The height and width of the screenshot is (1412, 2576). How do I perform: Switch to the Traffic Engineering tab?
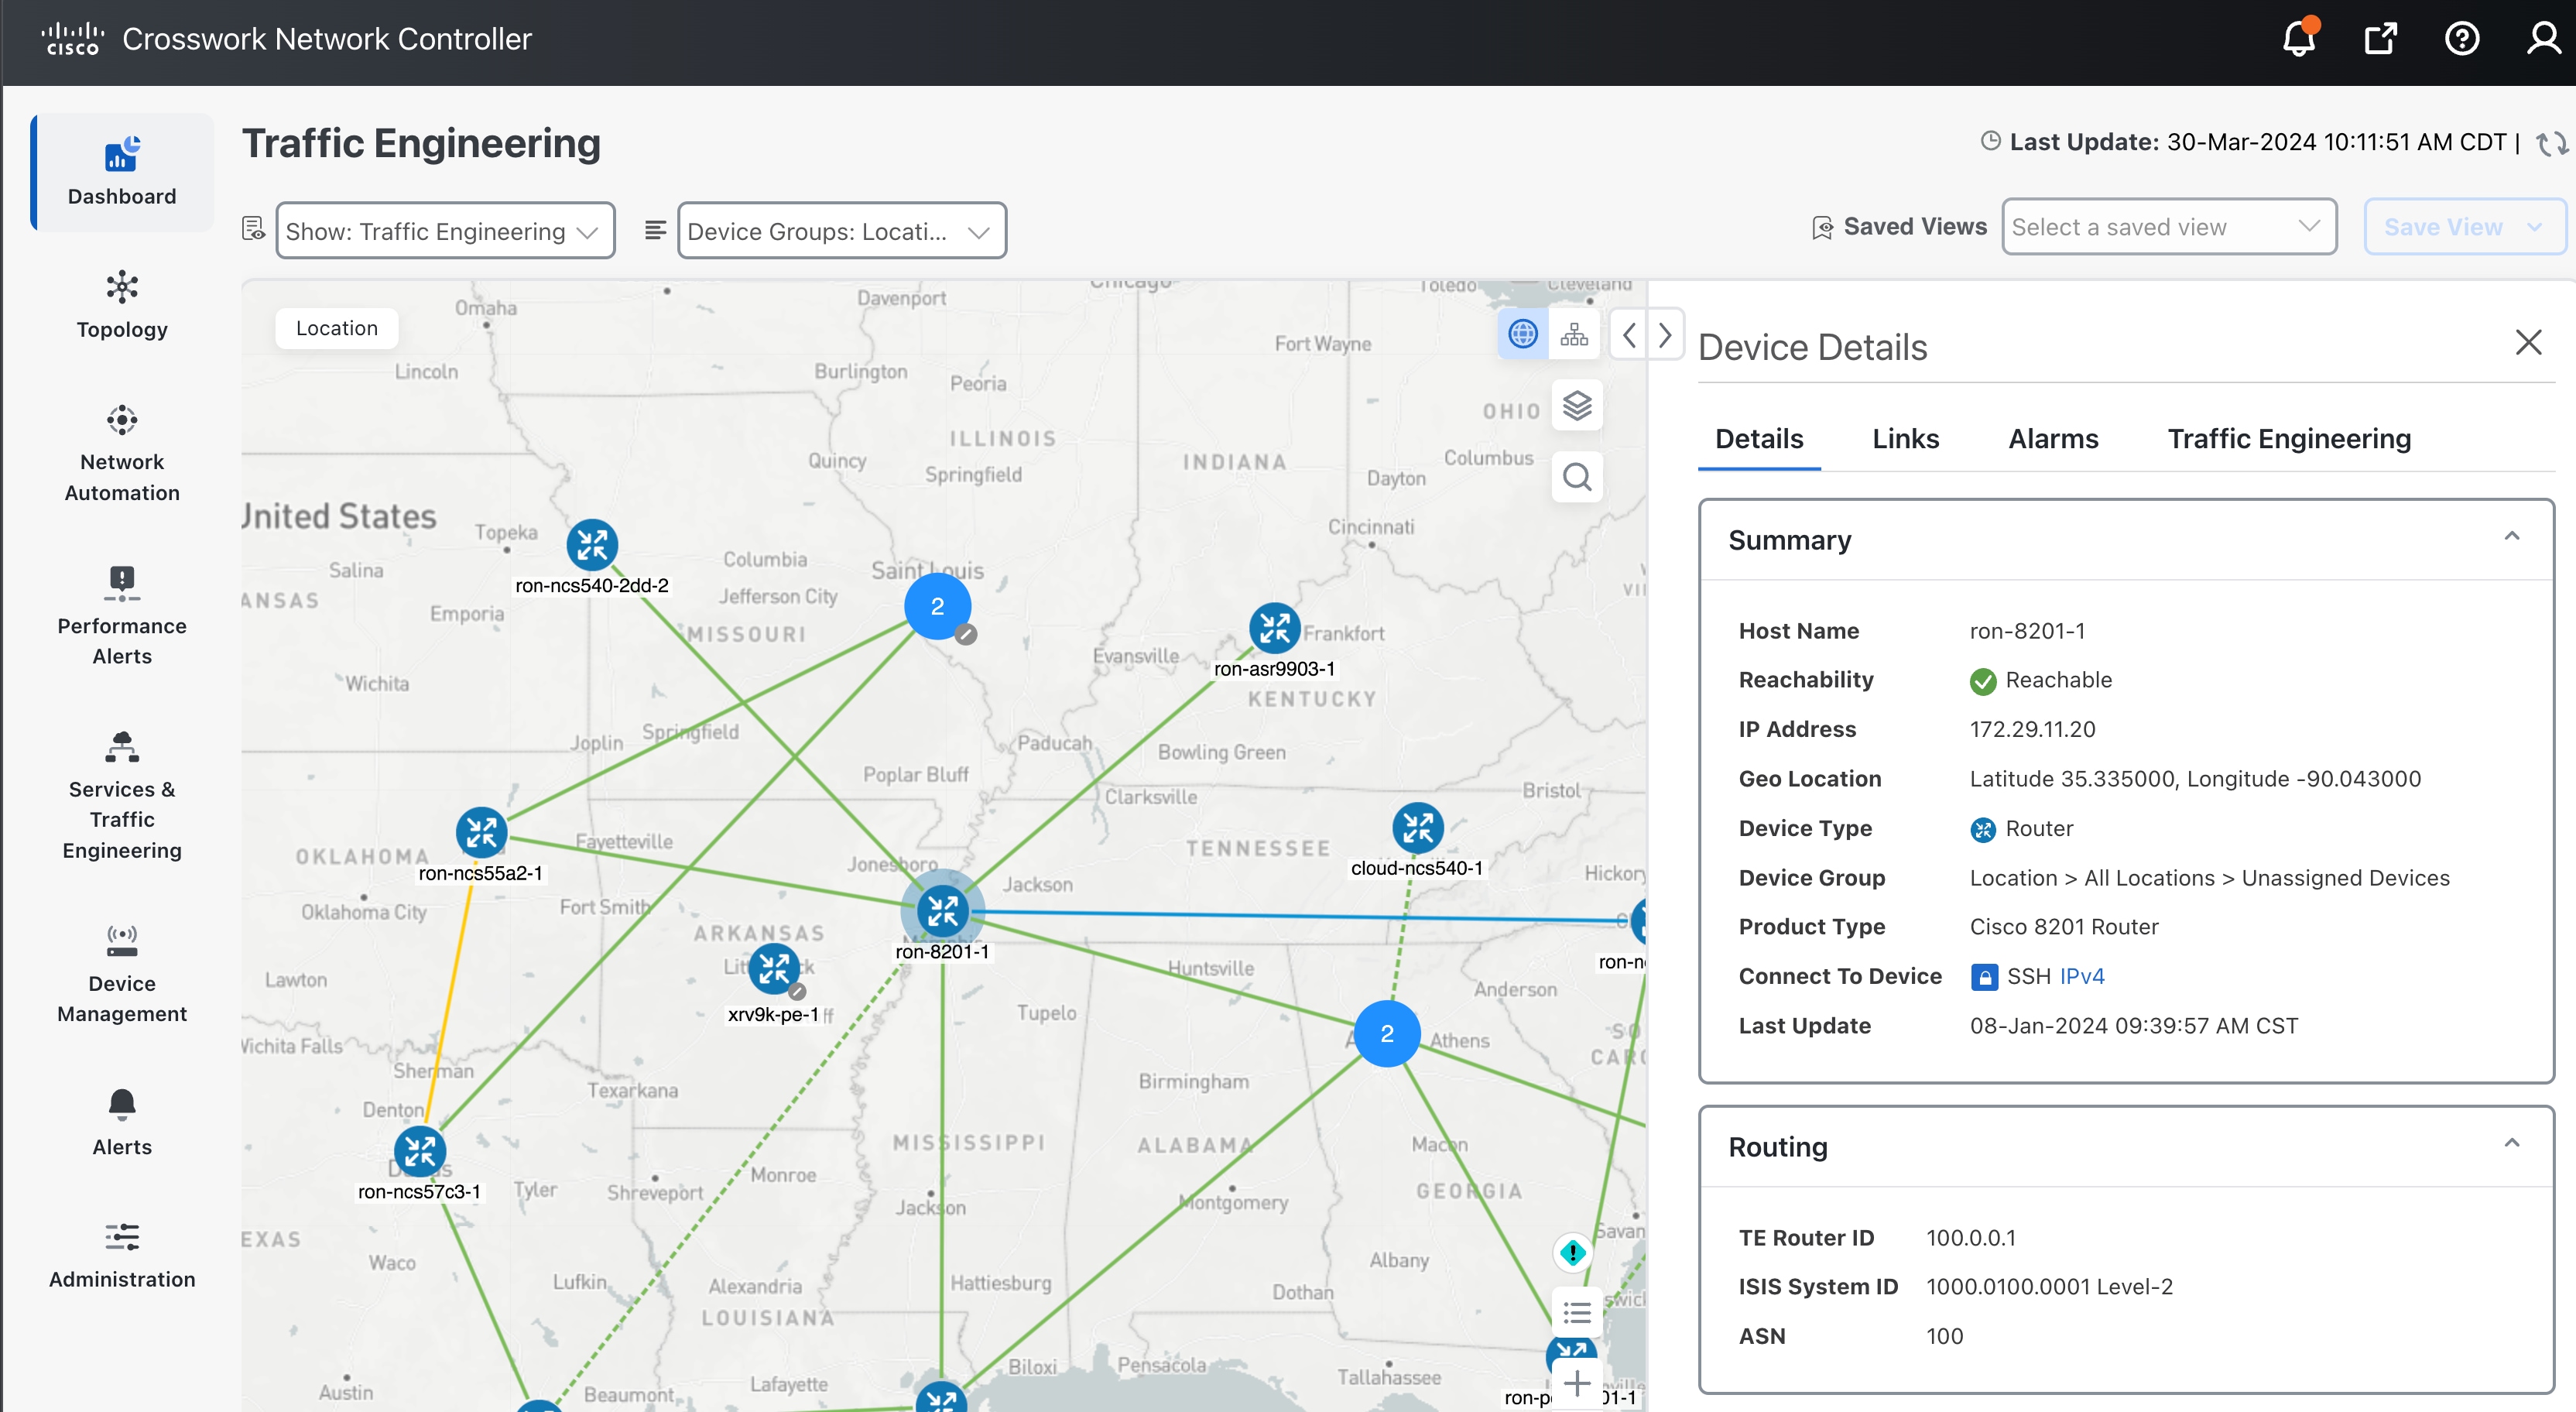click(2290, 439)
